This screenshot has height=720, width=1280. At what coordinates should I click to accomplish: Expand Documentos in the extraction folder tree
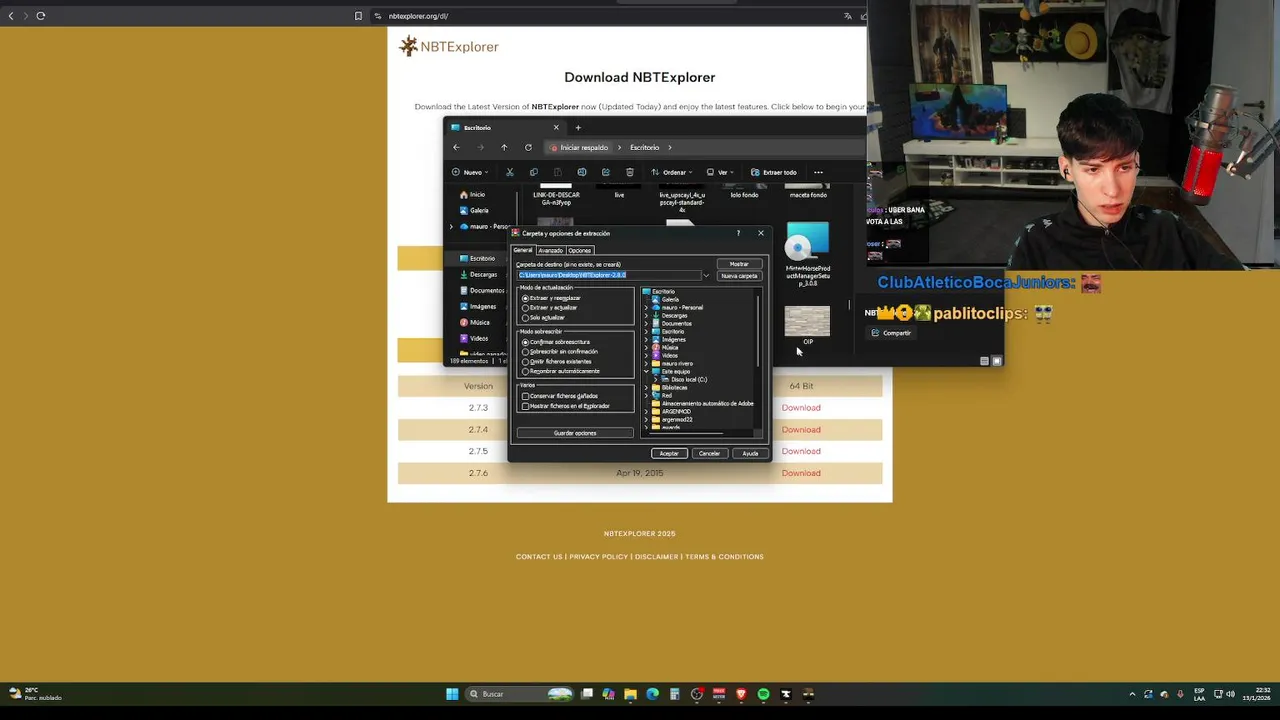[x=646, y=323]
